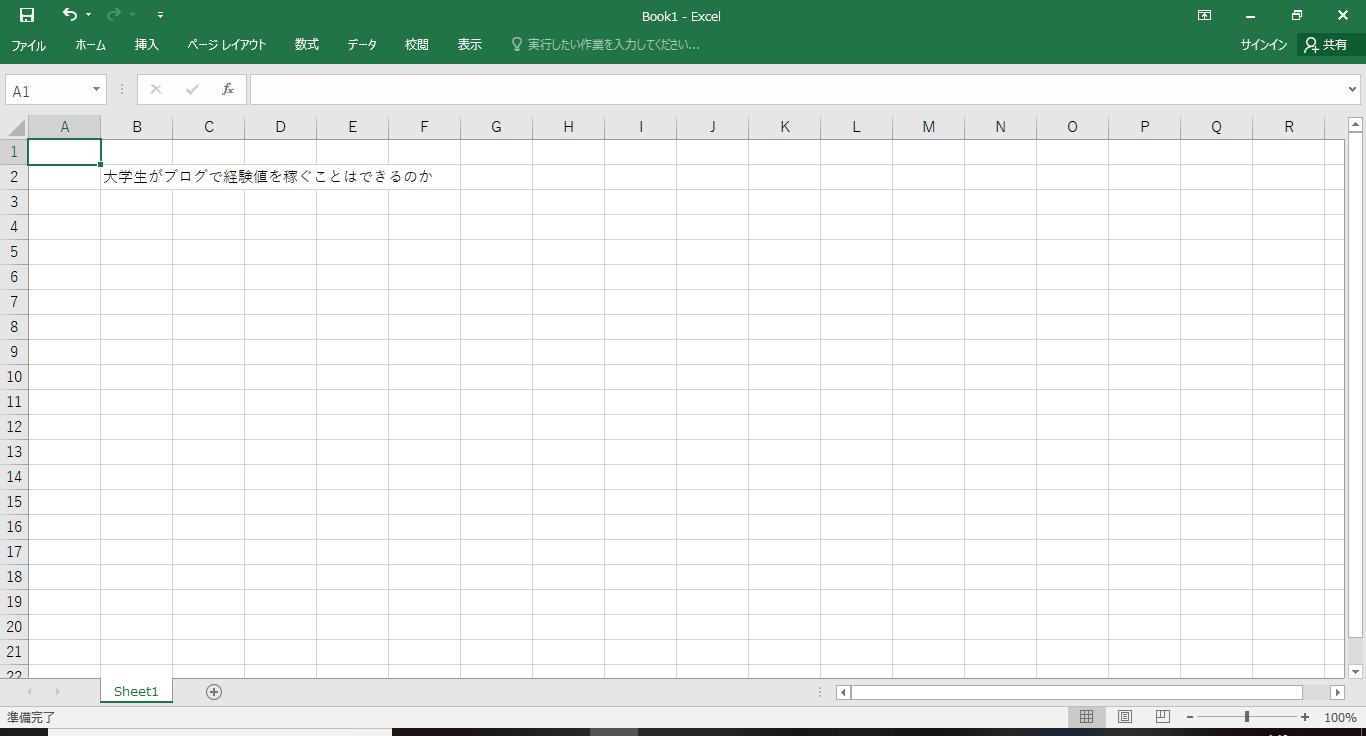
Task: Select cell A1
Action: point(65,152)
